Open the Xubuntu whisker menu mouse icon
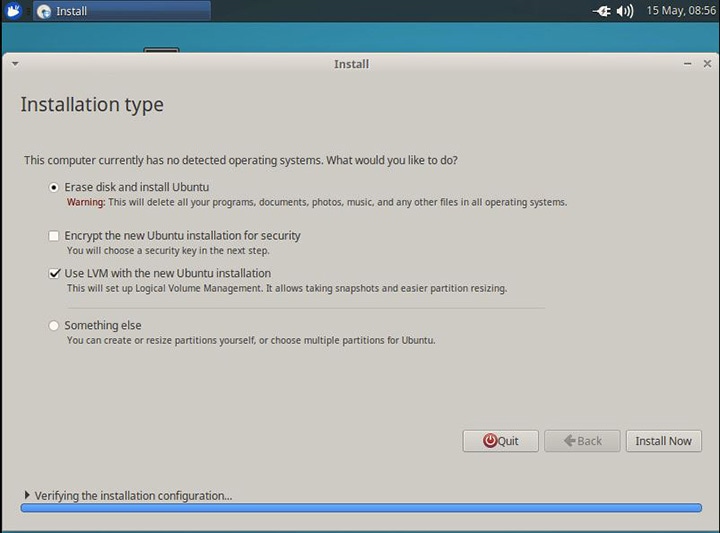The image size is (720, 533). [x=13, y=11]
